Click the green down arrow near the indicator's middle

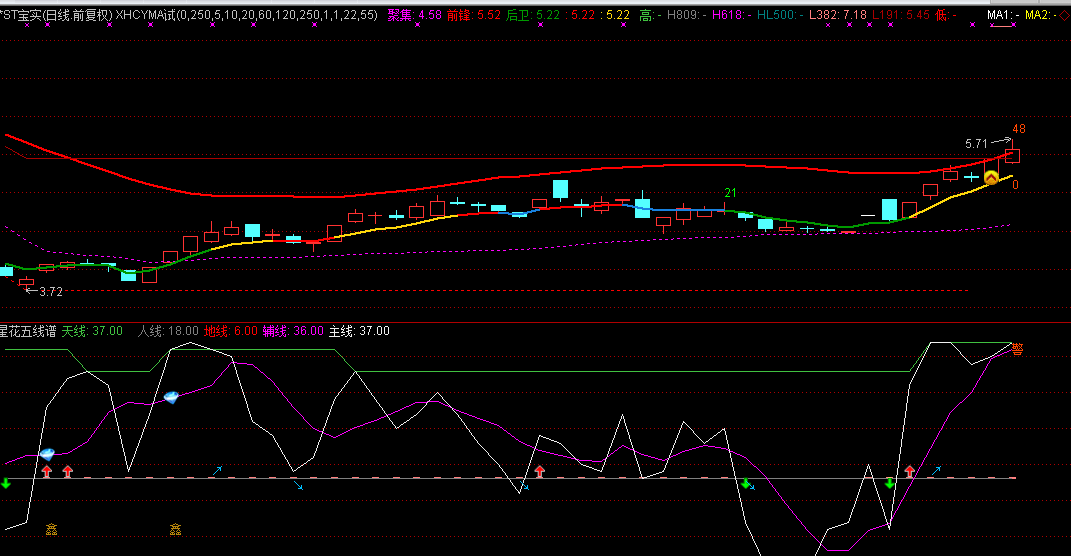point(745,484)
